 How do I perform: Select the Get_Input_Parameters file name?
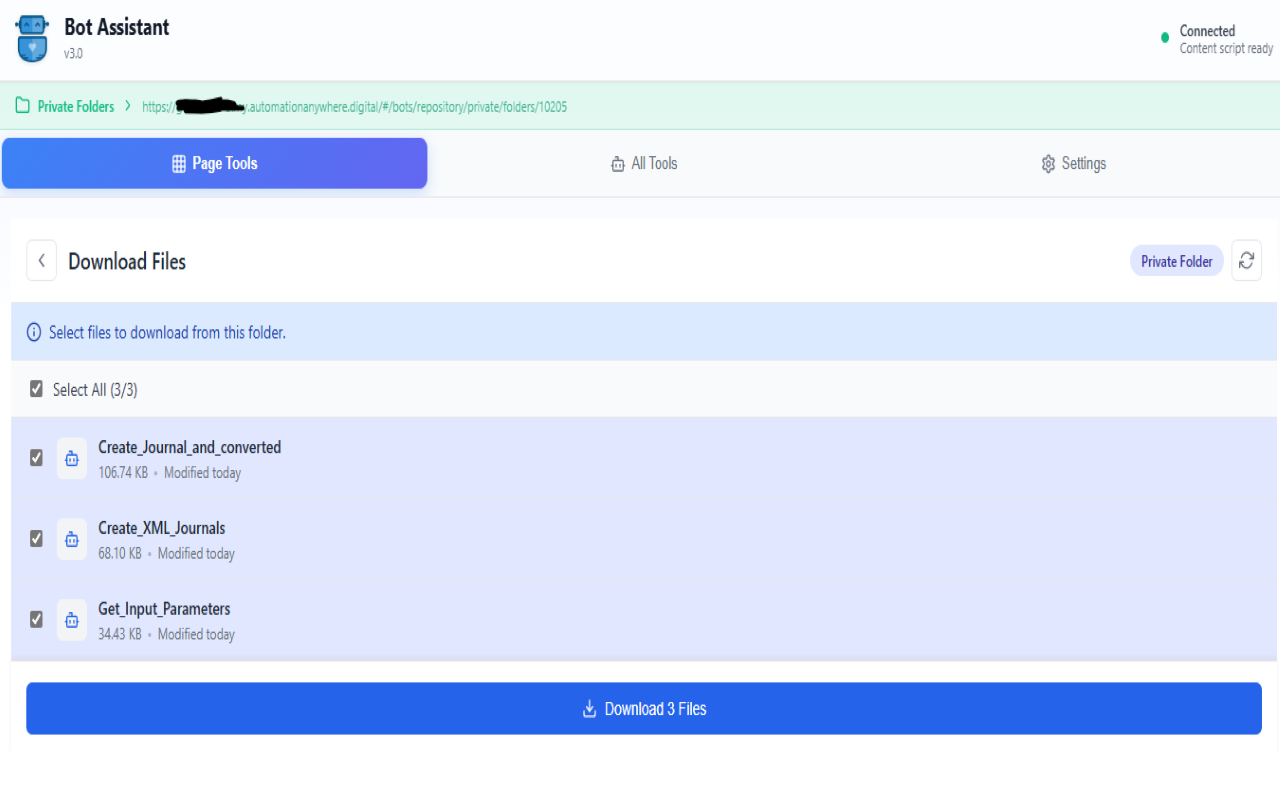coord(164,609)
